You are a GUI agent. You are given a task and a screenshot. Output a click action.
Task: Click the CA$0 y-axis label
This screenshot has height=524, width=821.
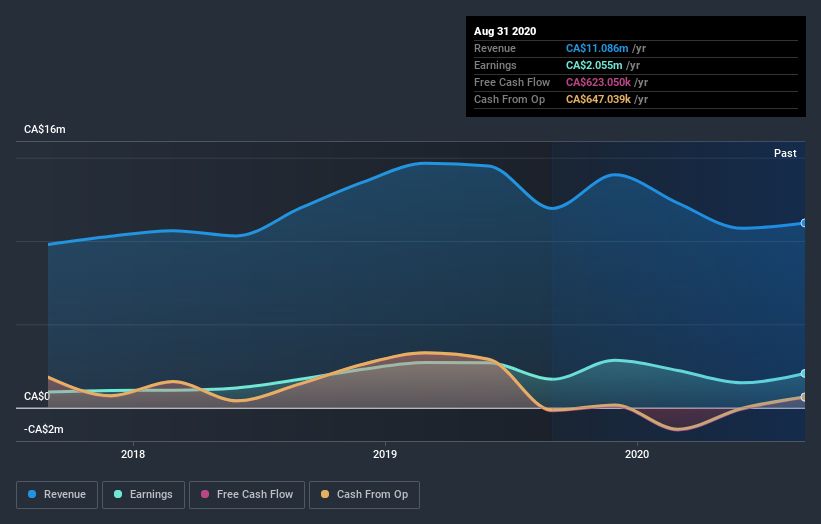[x=37, y=396]
